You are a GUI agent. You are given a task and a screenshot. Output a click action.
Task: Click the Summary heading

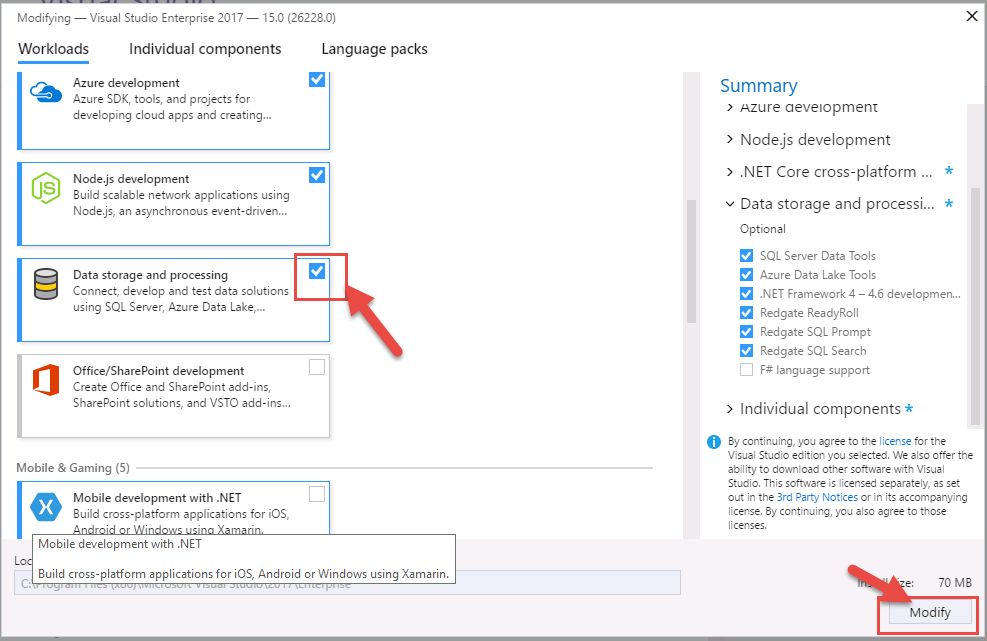759,86
